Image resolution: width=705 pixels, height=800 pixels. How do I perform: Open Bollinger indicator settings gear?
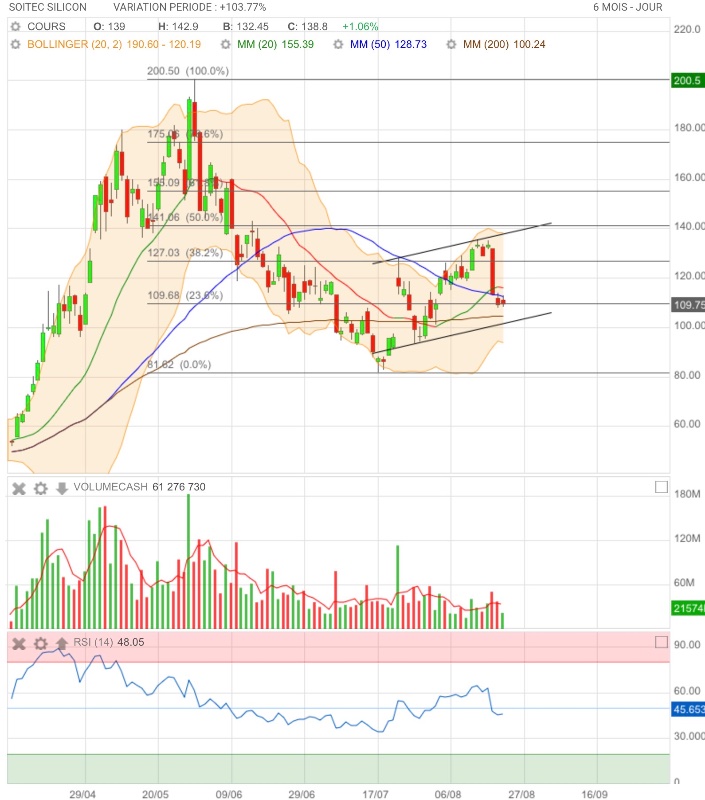tap(16, 44)
